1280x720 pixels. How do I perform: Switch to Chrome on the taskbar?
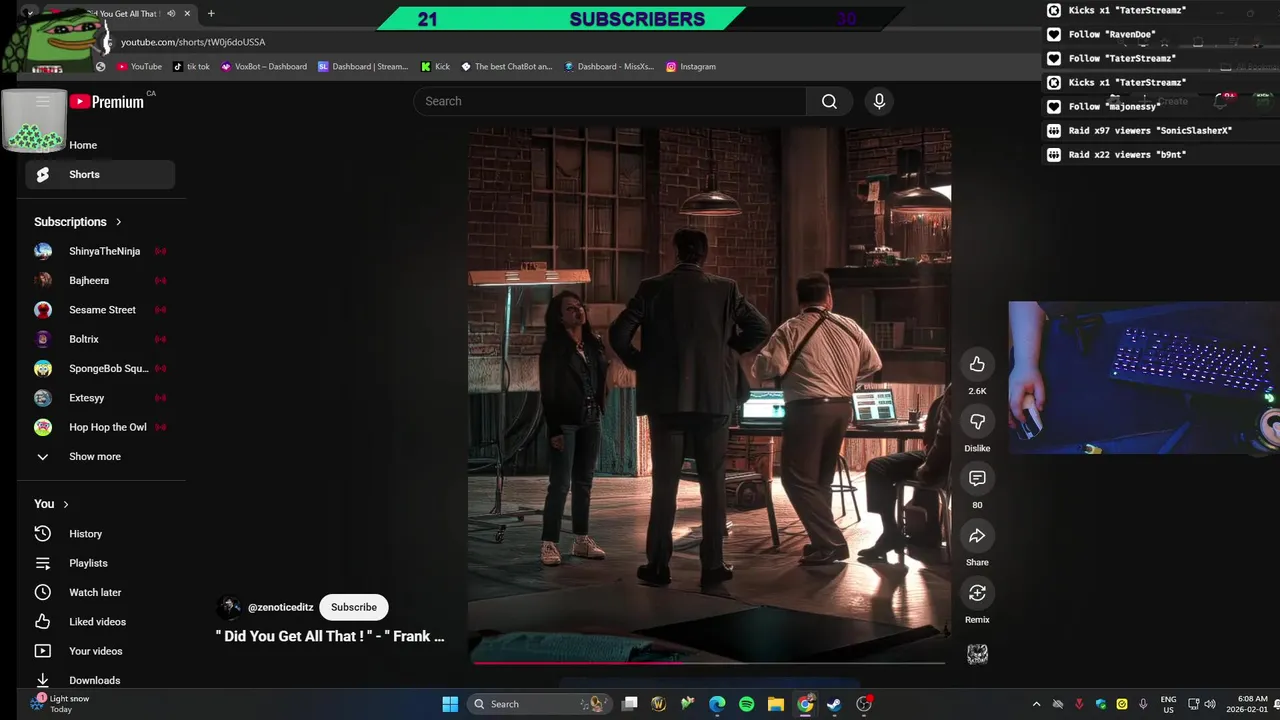805,704
